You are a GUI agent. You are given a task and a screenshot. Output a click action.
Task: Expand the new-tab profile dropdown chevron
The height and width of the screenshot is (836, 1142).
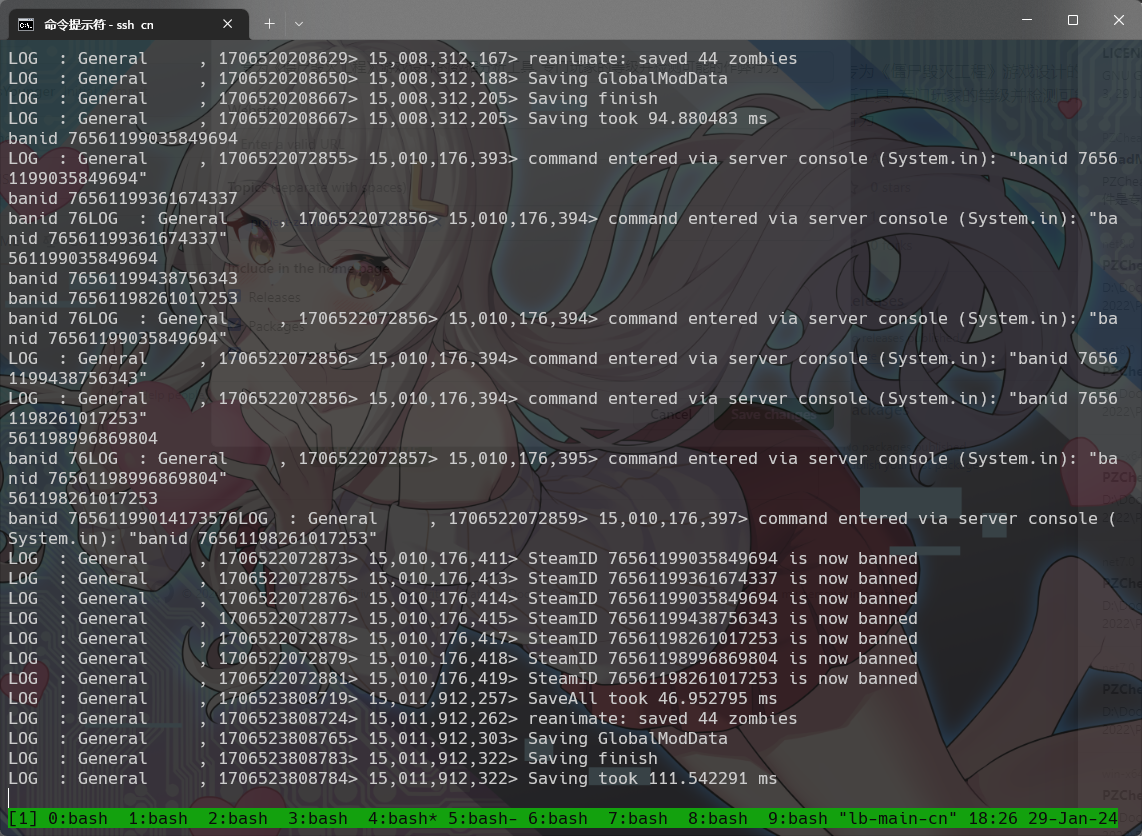[x=299, y=24]
